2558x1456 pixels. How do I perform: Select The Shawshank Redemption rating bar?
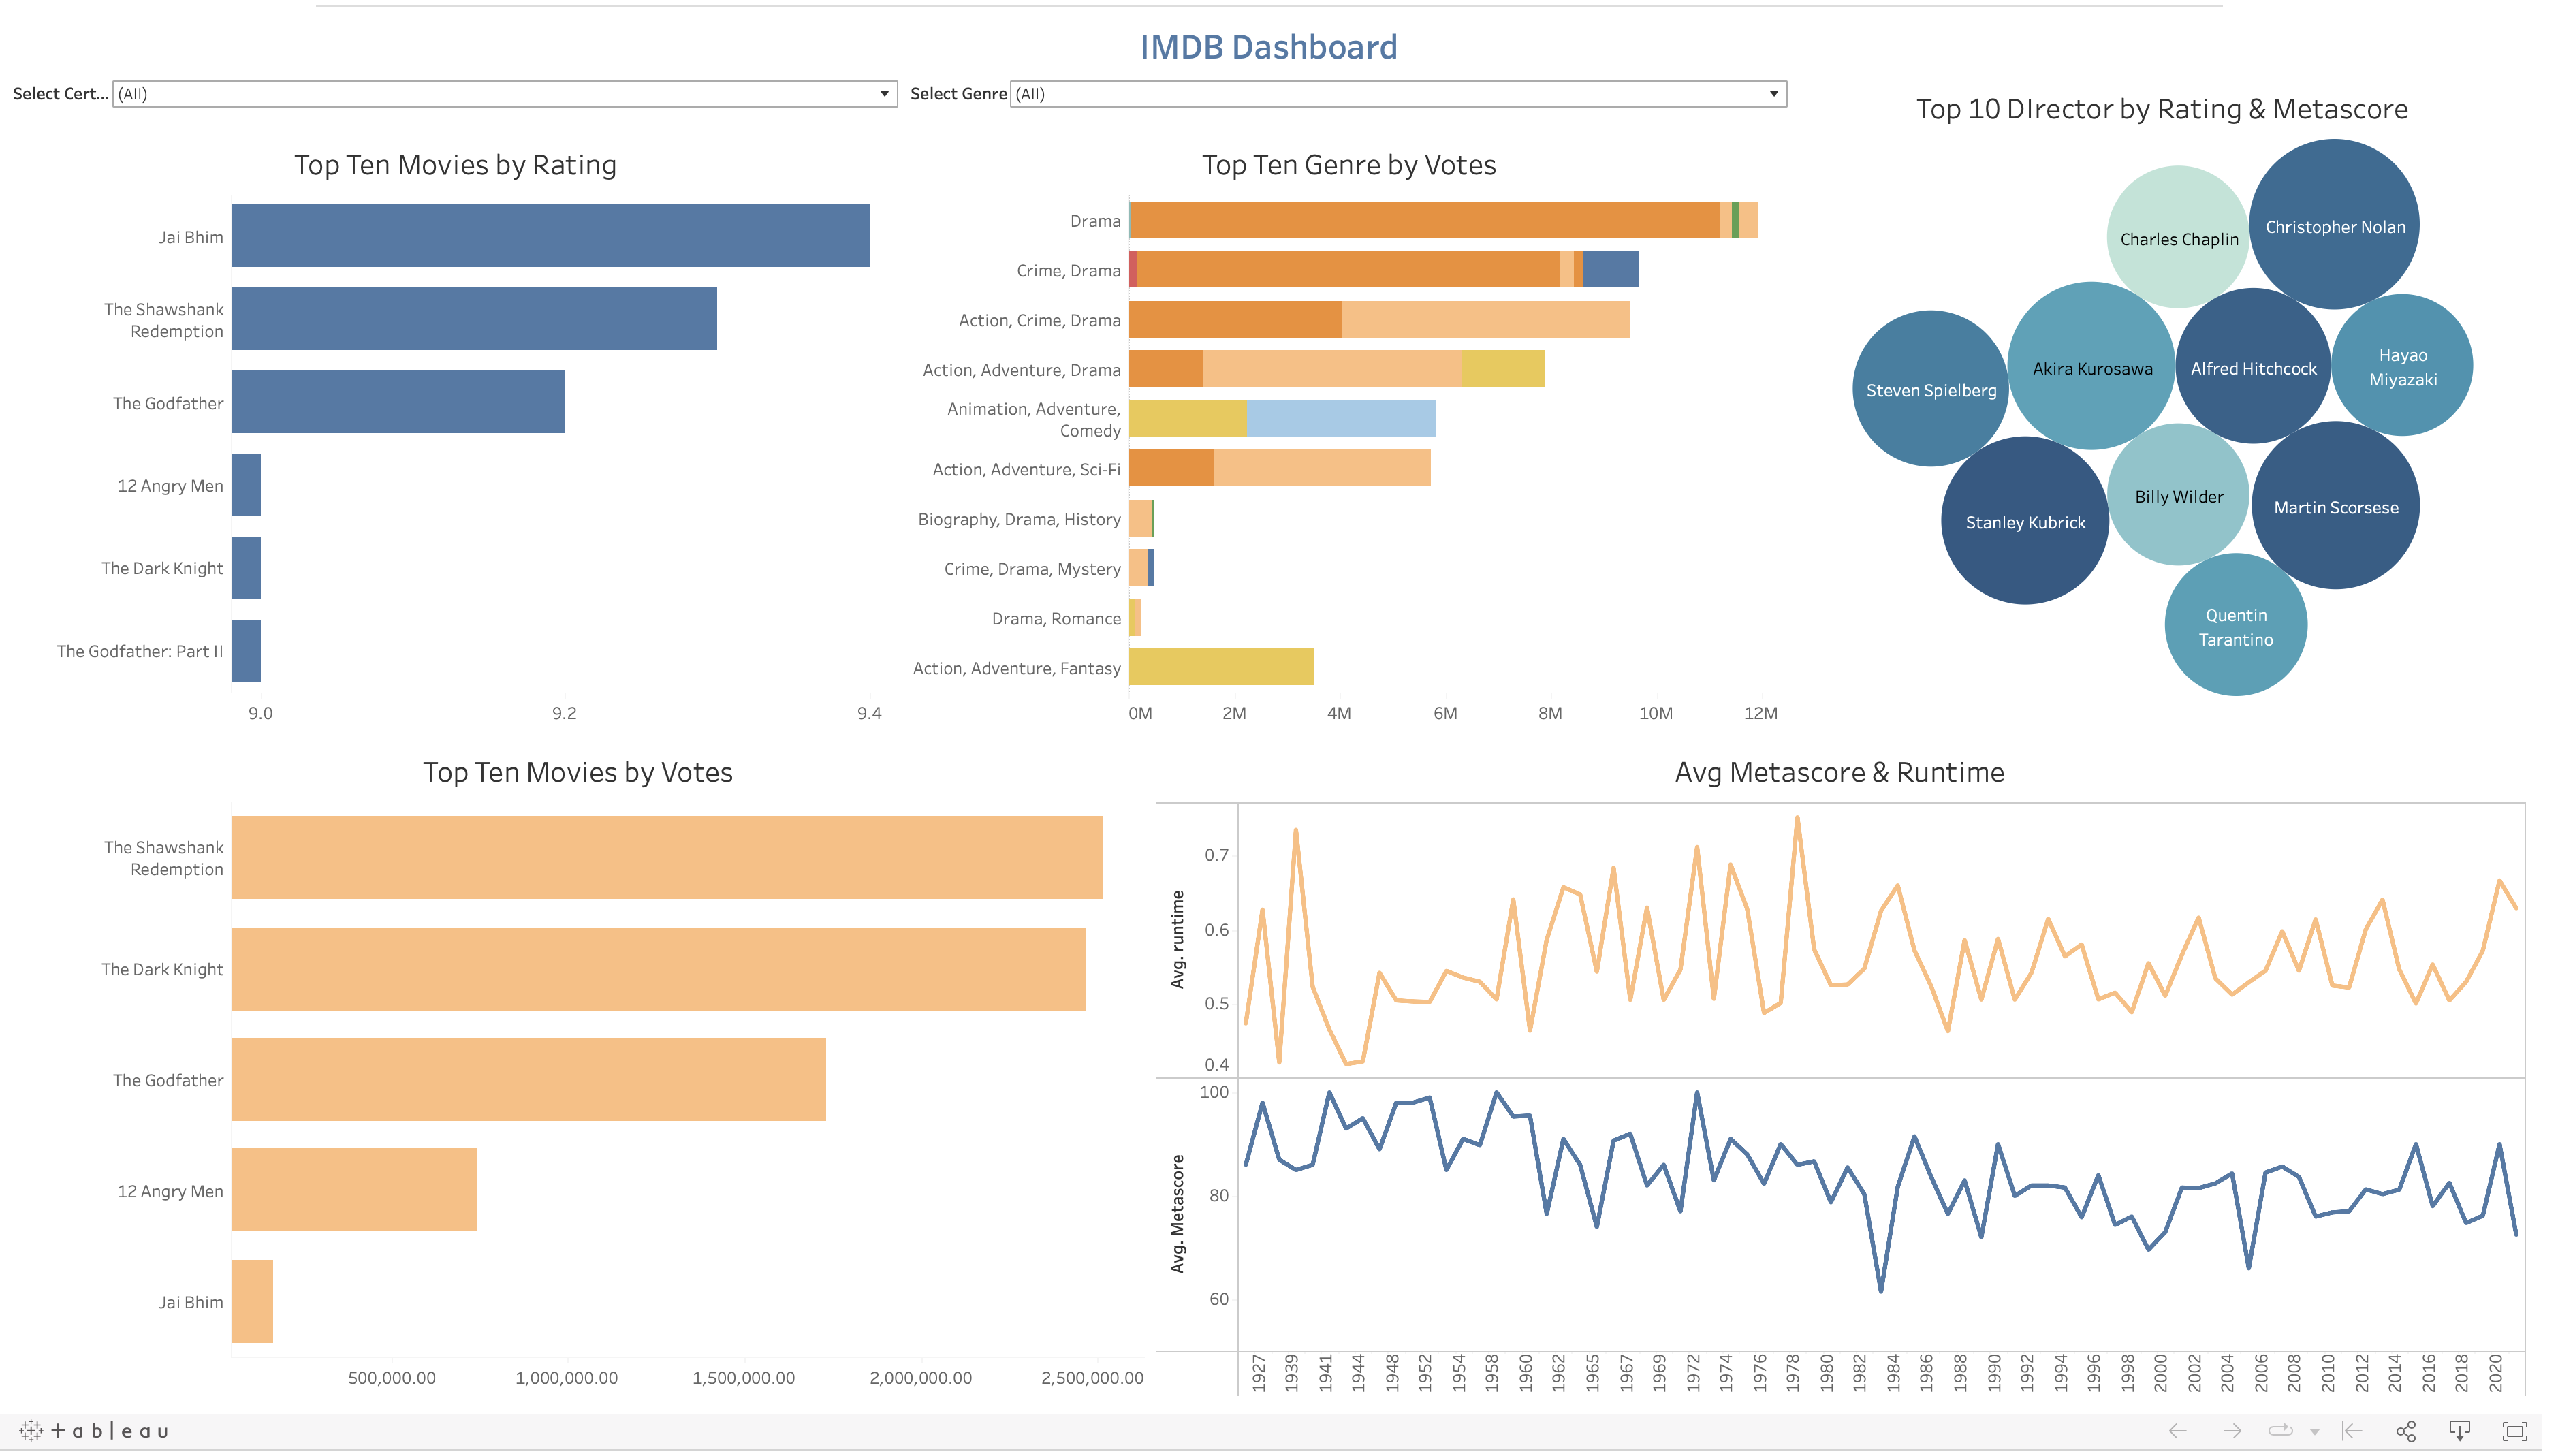(474, 319)
